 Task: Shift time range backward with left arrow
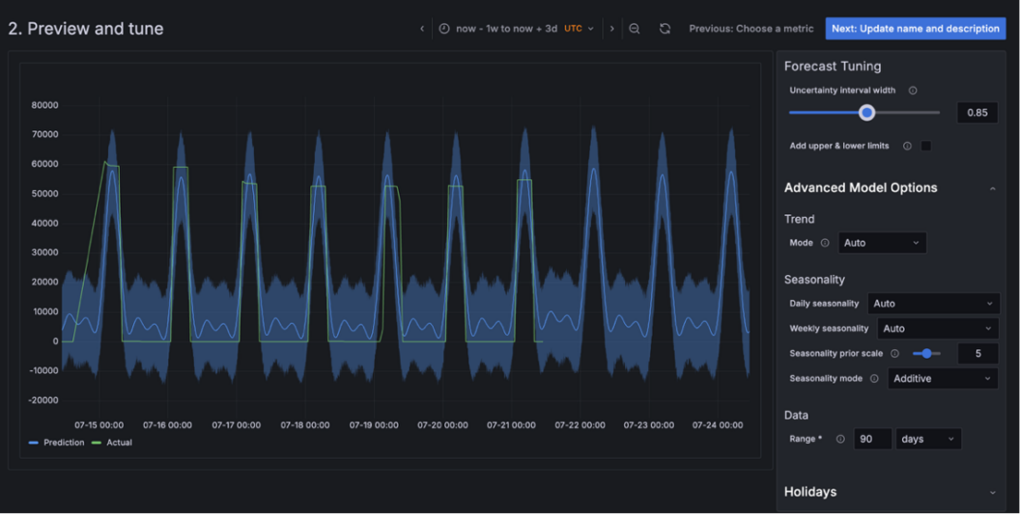[x=422, y=29]
